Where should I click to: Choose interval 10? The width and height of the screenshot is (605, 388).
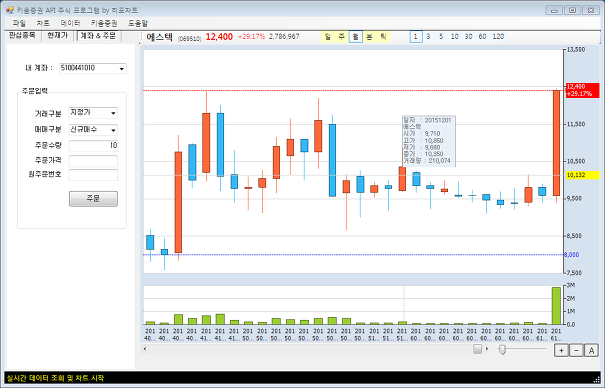click(x=455, y=37)
